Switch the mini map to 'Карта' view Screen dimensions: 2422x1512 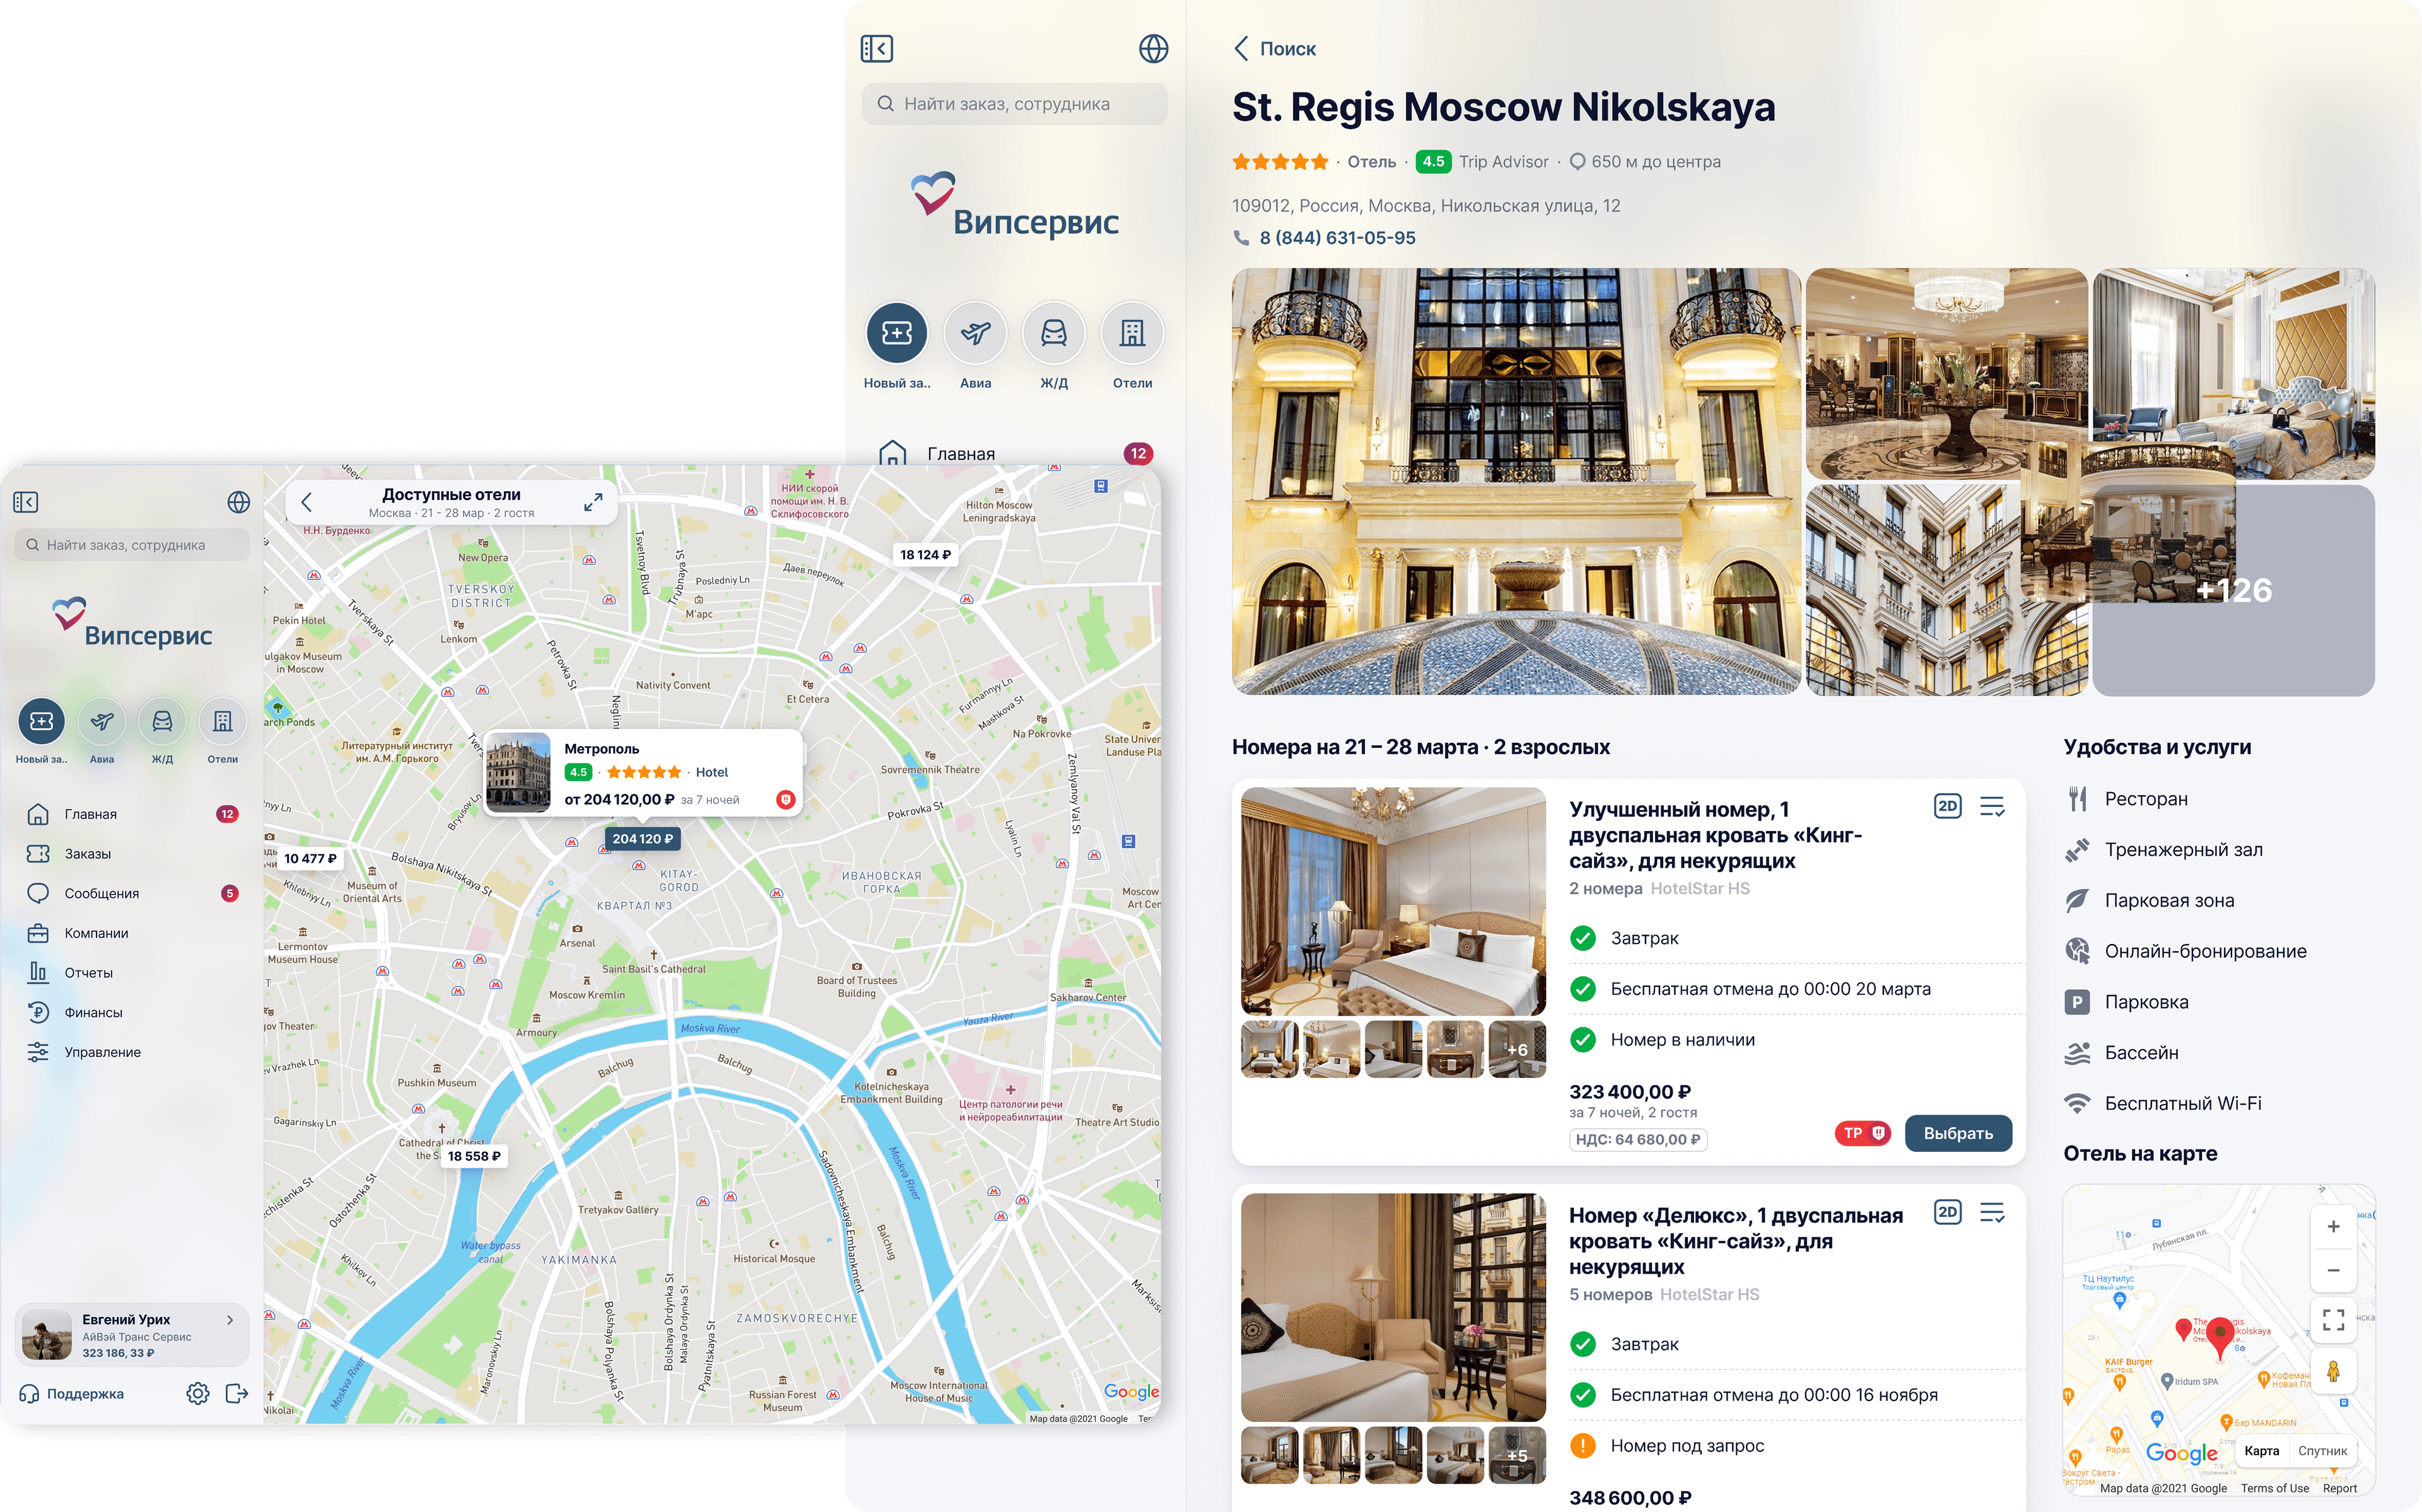click(x=2261, y=1451)
